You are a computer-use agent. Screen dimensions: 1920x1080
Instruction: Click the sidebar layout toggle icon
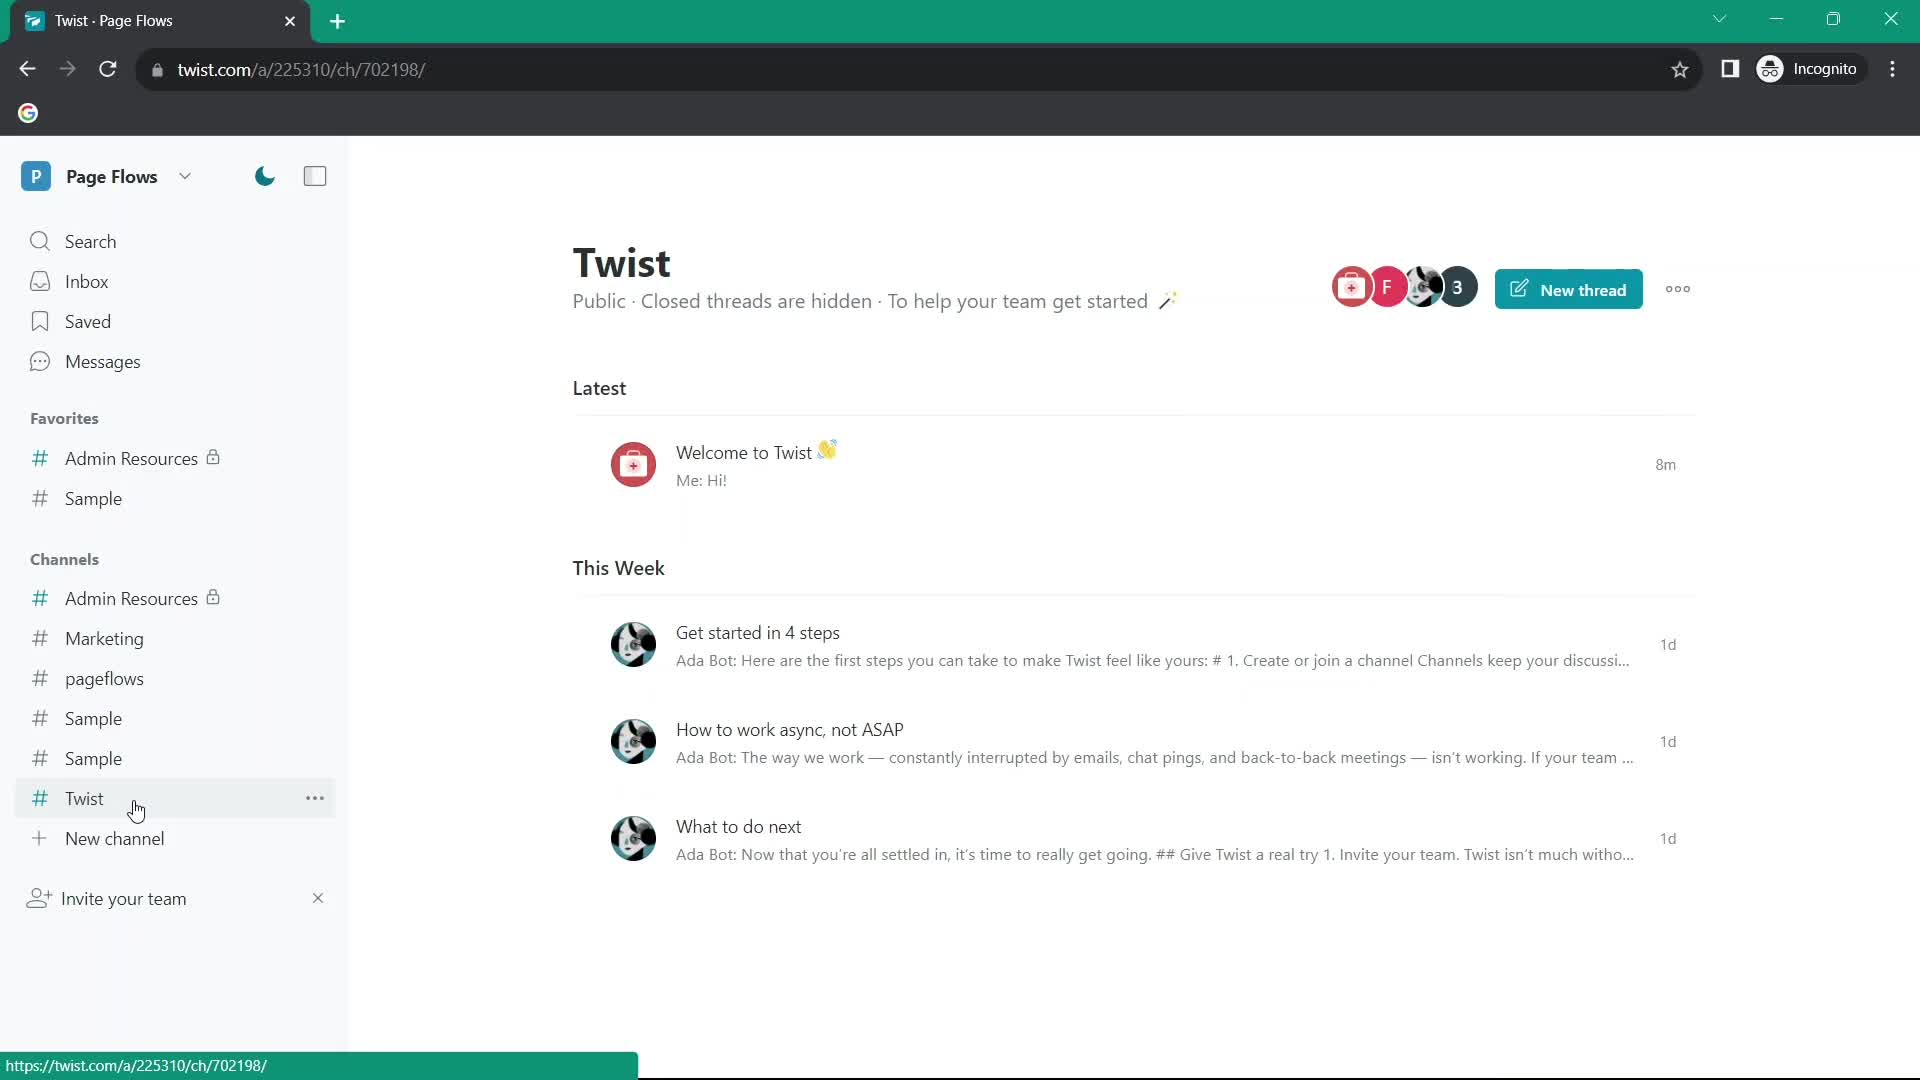click(x=314, y=175)
